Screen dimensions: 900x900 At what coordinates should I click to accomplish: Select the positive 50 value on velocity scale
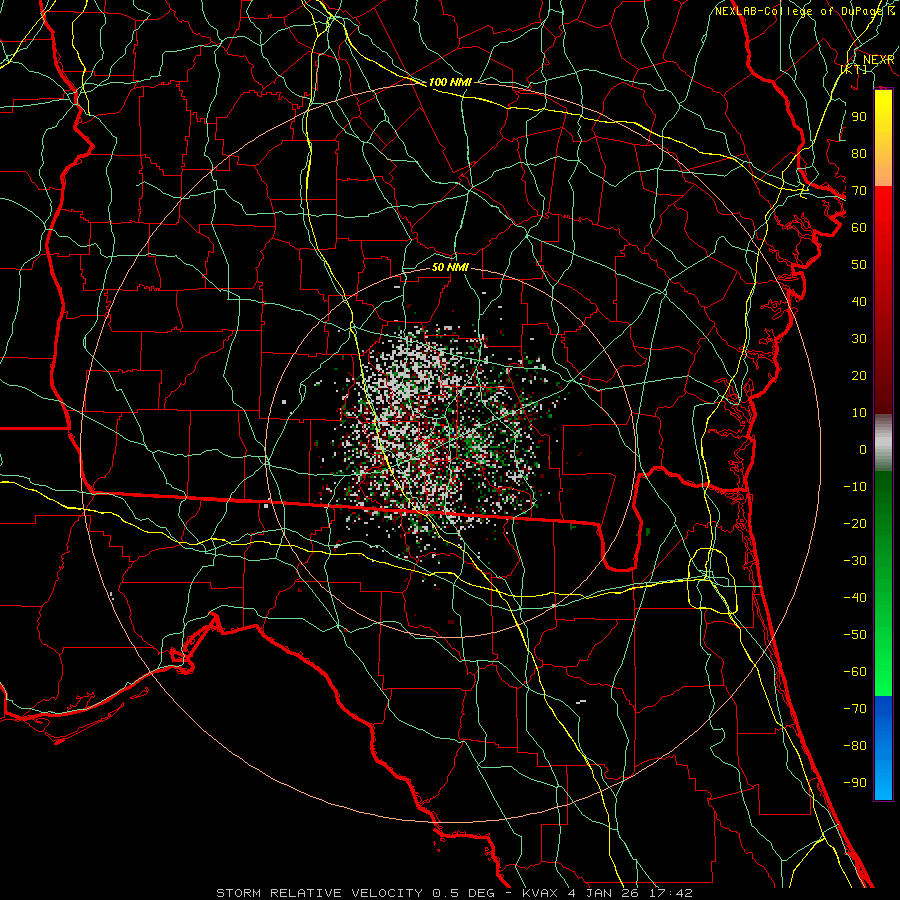(x=859, y=265)
